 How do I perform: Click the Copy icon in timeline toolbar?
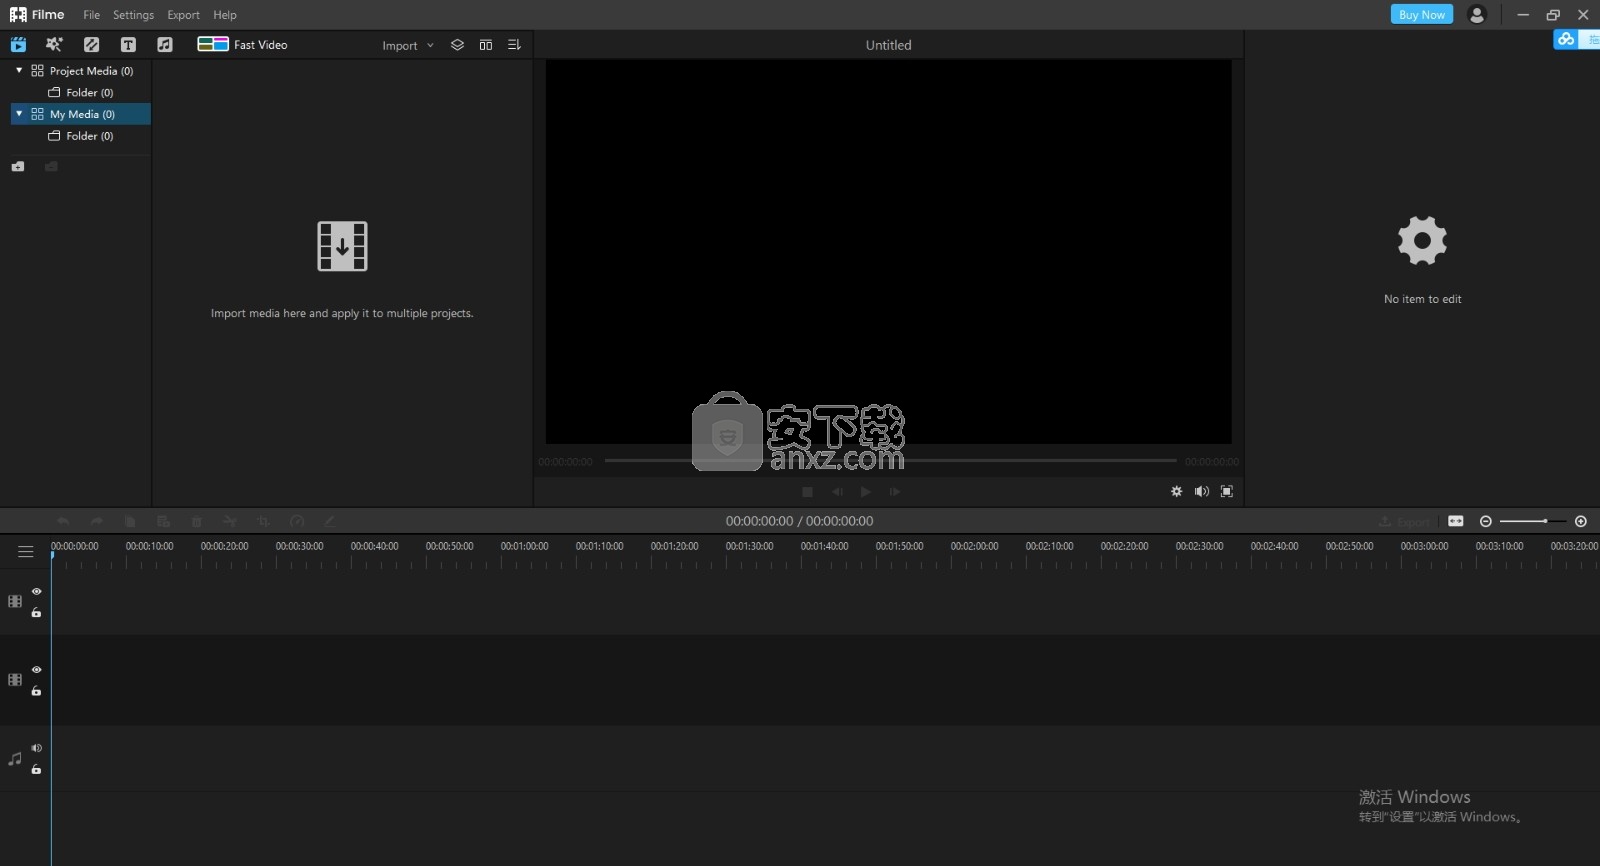pos(130,521)
